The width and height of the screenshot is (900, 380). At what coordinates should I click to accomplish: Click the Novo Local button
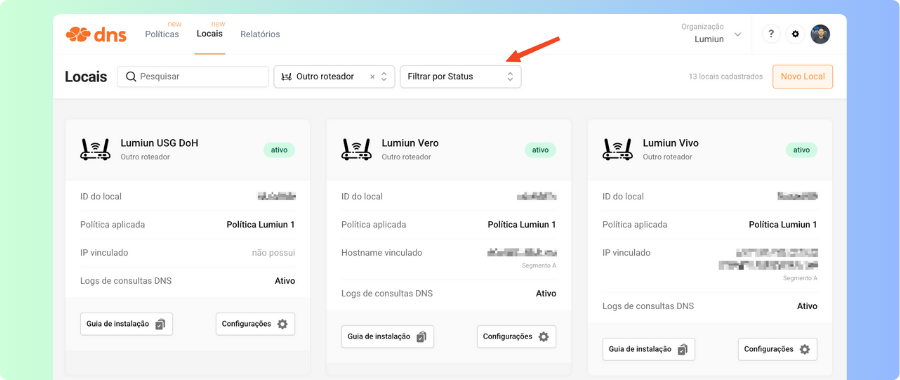pyautogui.click(x=802, y=76)
